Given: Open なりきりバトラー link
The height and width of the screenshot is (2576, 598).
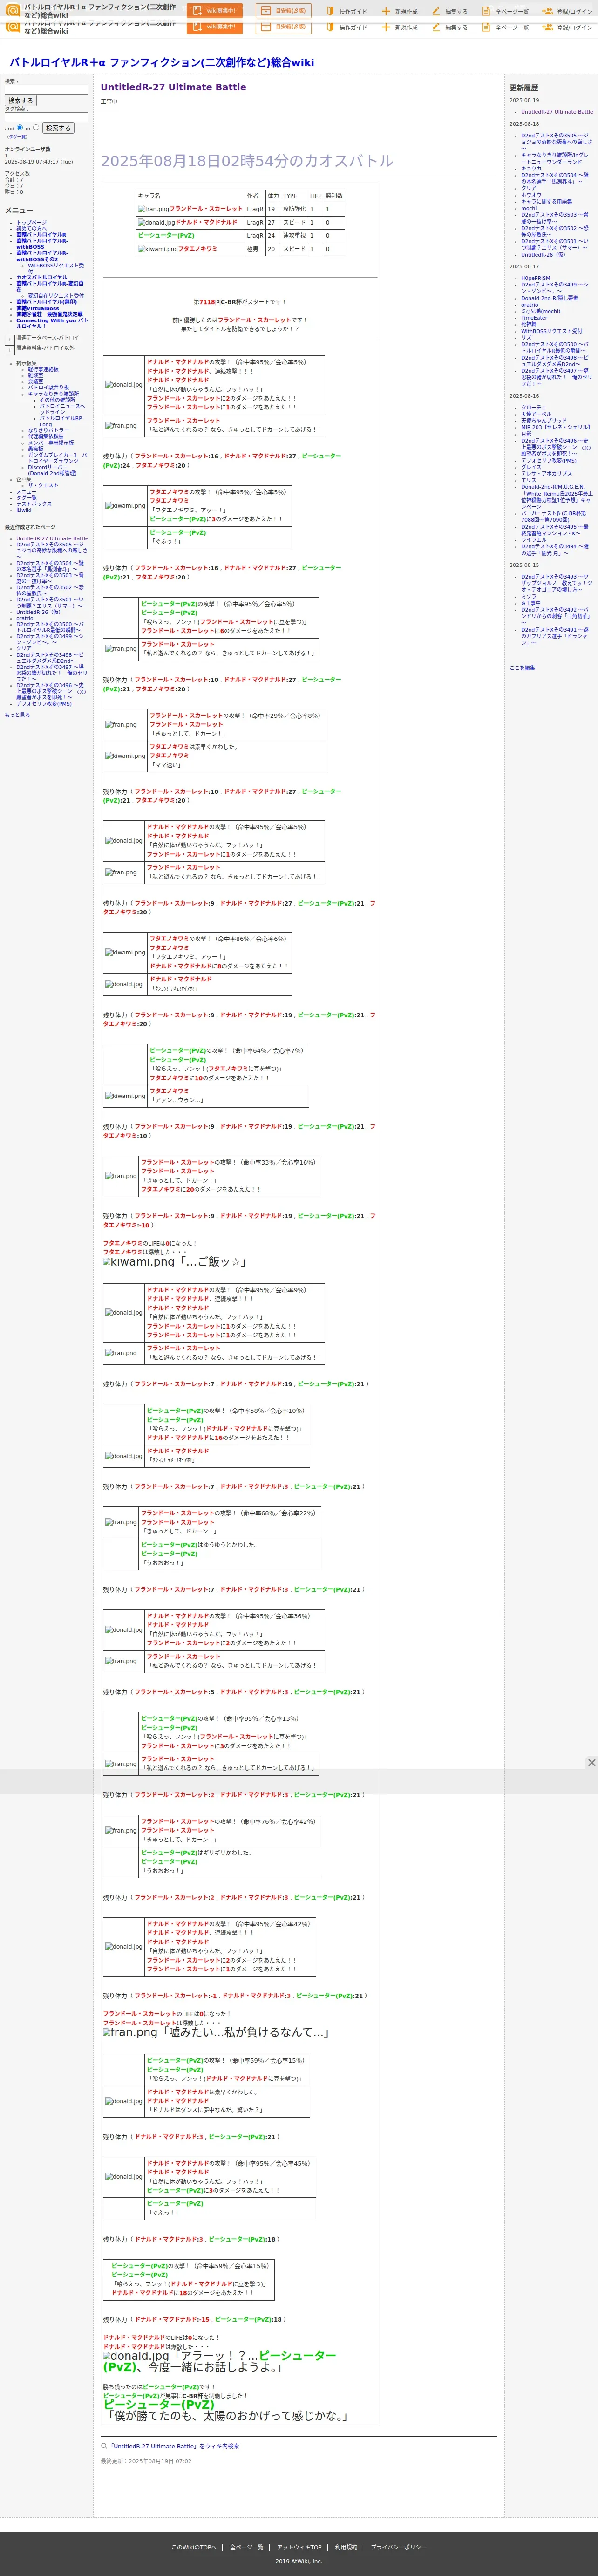Looking at the screenshot, I should tap(48, 430).
